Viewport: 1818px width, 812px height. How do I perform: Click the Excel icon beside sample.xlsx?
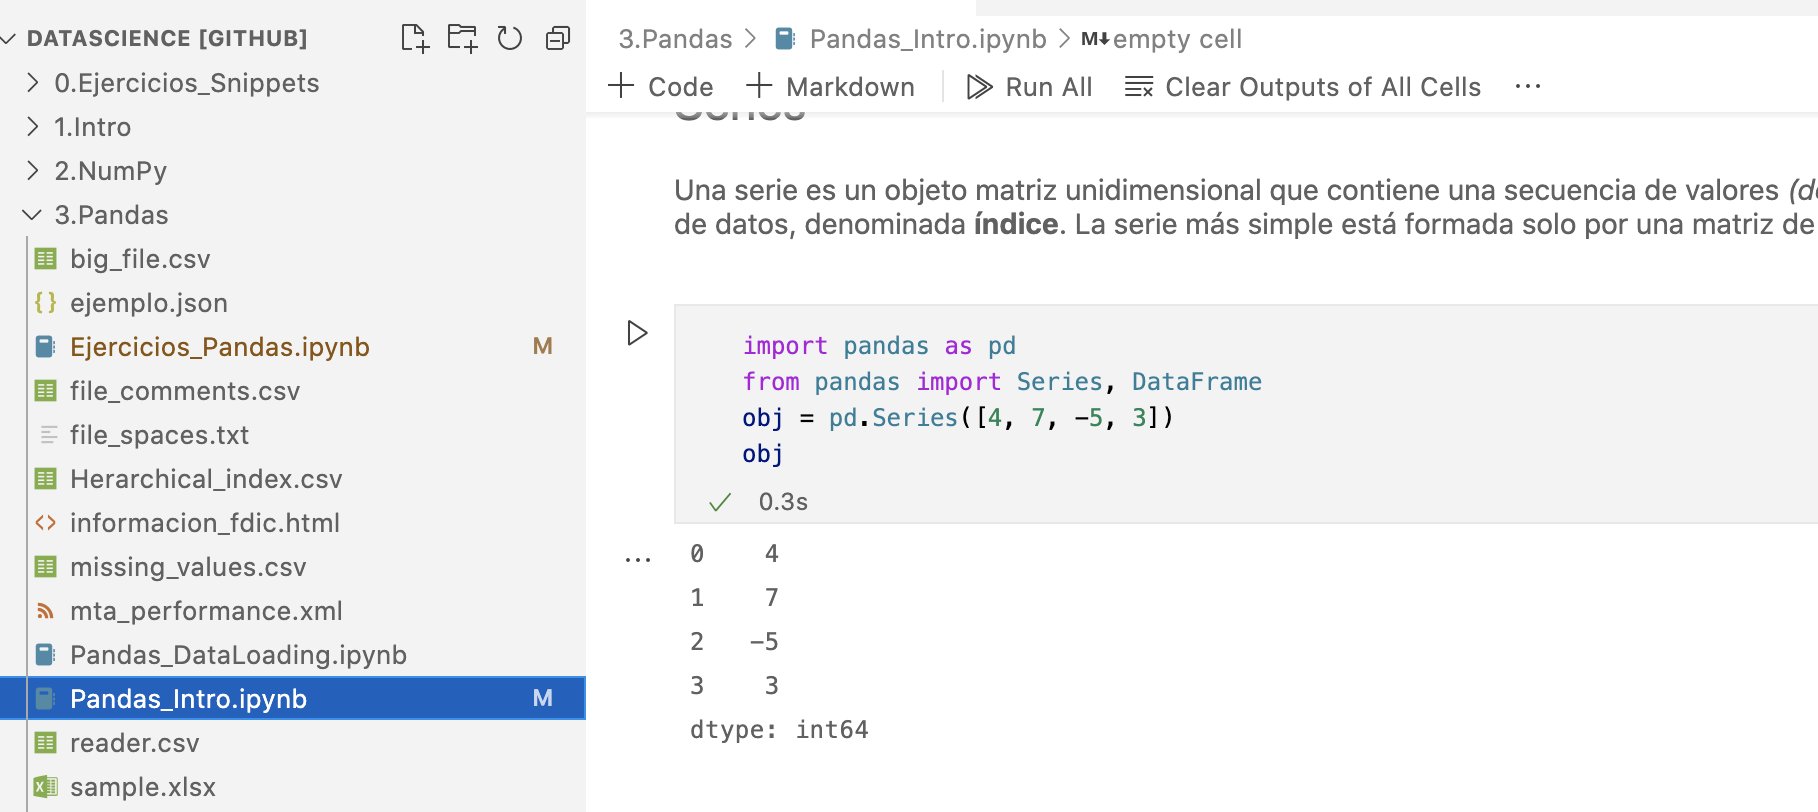[46, 787]
